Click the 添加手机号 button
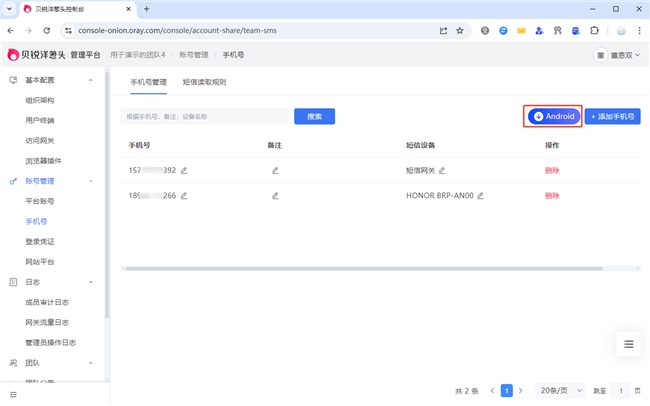Viewport: 650px width, 406px height. [612, 116]
